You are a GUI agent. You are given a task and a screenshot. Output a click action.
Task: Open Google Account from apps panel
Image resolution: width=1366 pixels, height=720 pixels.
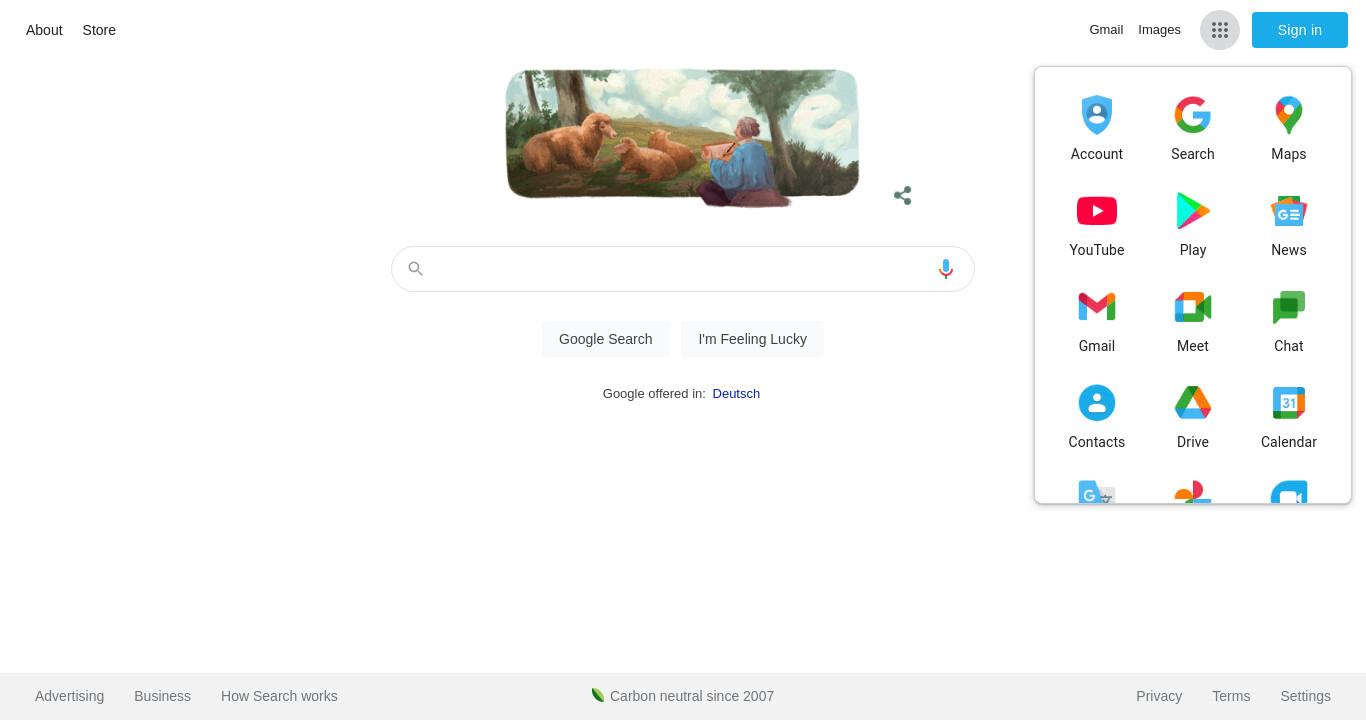pyautogui.click(x=1097, y=128)
